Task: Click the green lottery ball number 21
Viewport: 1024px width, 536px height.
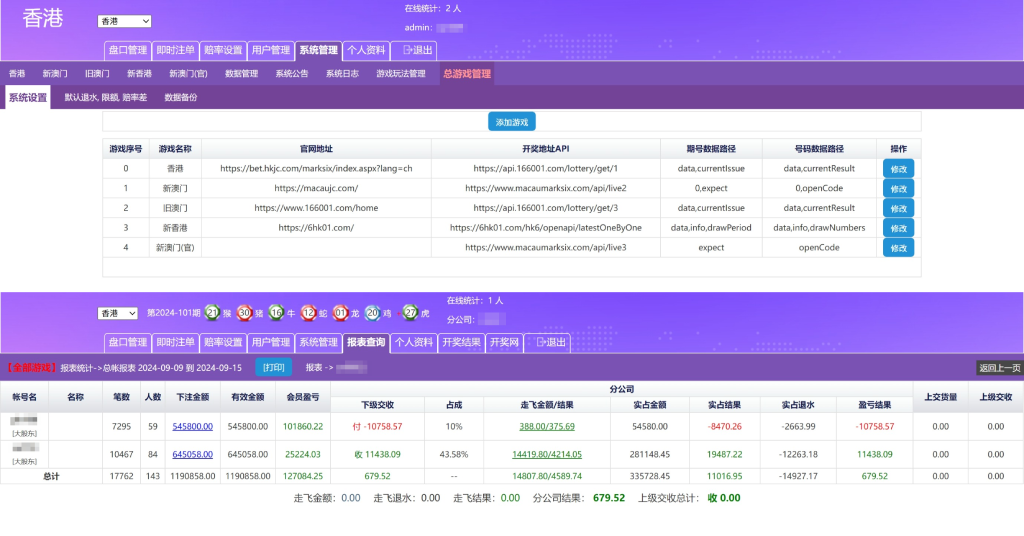Action: click(x=212, y=313)
